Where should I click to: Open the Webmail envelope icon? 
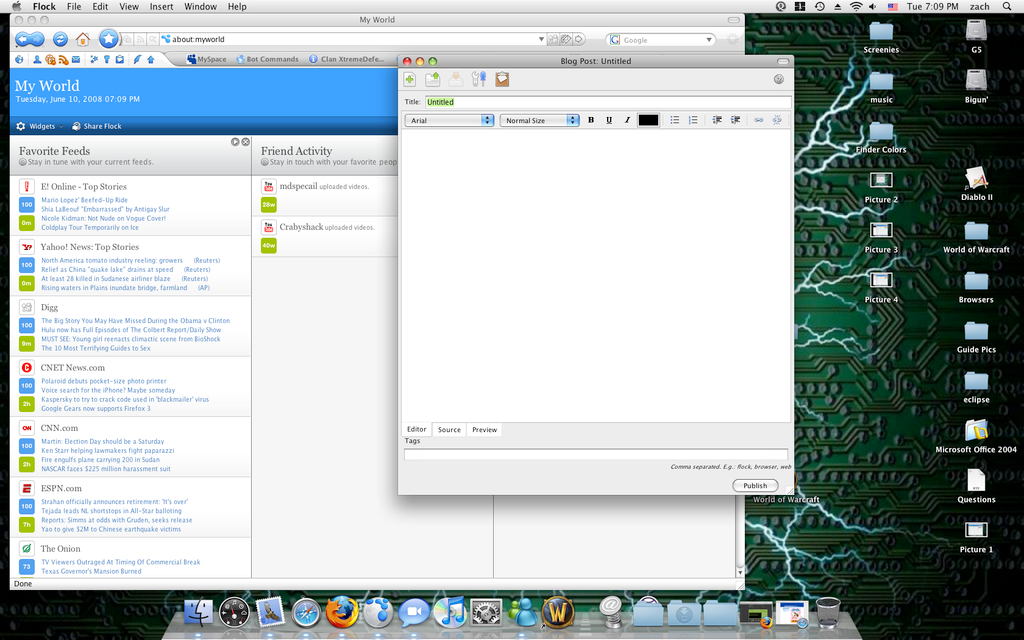point(76,59)
